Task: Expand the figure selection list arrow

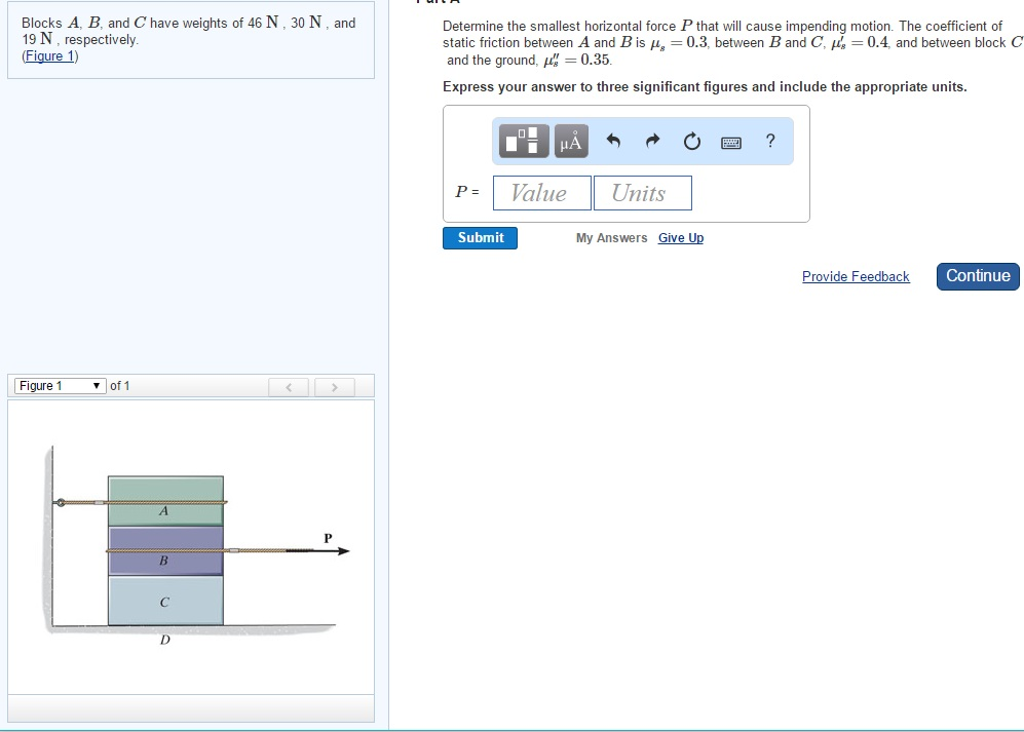Action: click(96, 385)
